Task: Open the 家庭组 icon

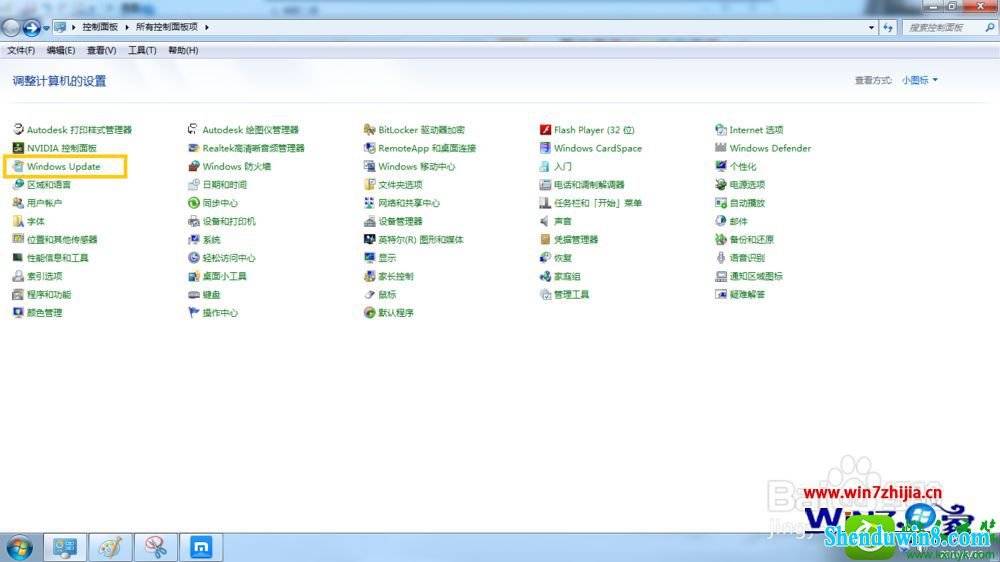Action: (545, 276)
